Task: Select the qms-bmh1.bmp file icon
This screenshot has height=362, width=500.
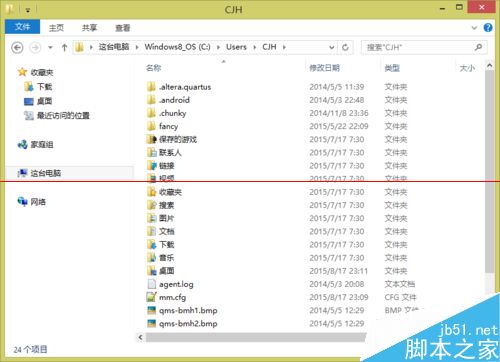Action: coord(151,310)
